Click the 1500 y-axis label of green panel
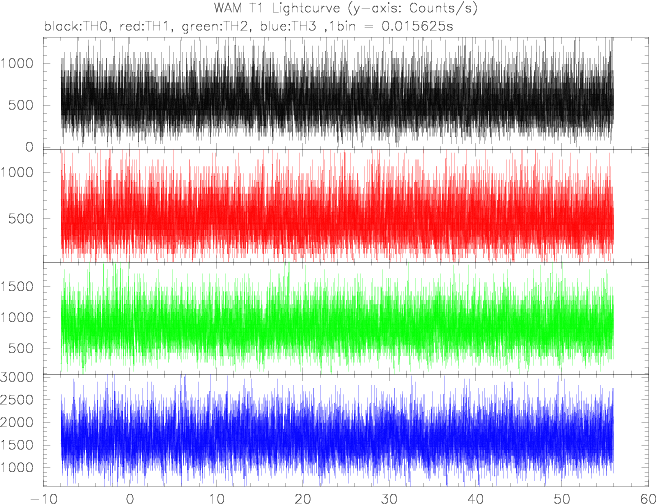657x504 pixels. [17, 287]
